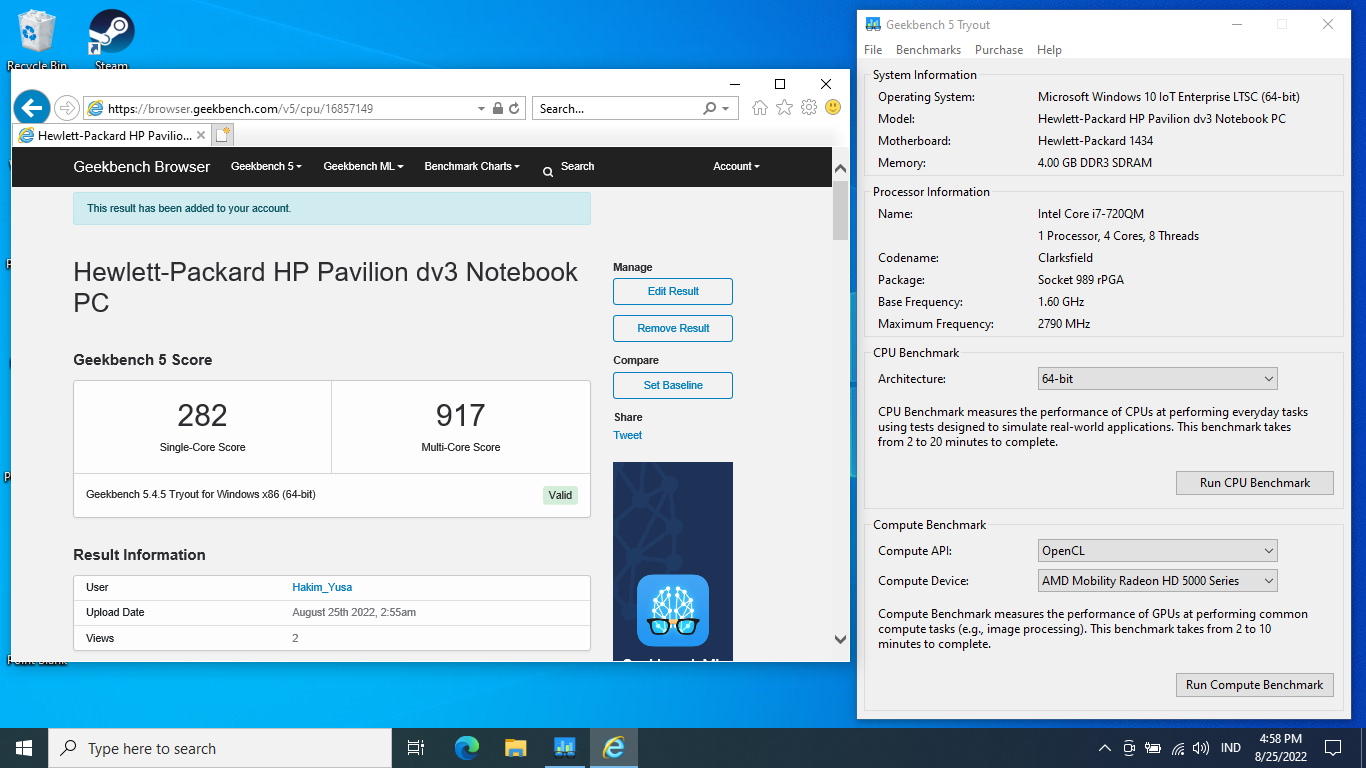The width and height of the screenshot is (1366, 768).
Task: Click the Set Baseline button
Action: (673, 385)
